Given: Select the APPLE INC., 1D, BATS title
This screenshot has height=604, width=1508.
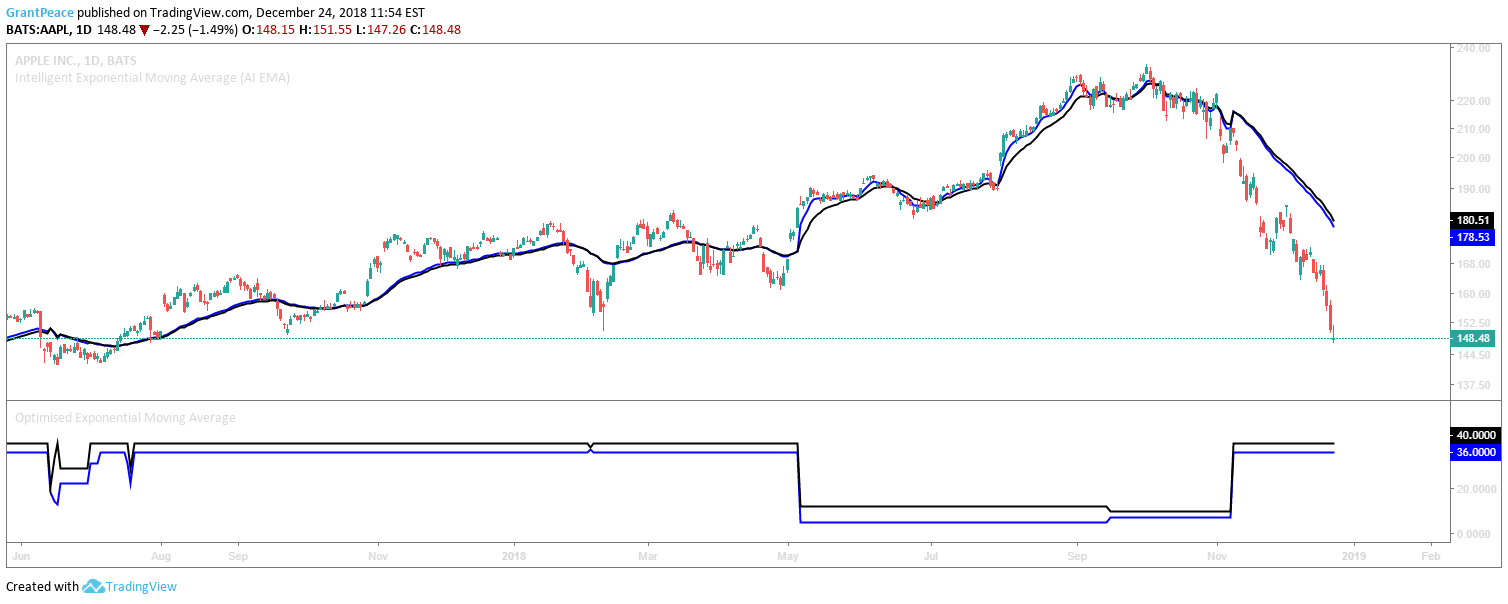Looking at the screenshot, I should pyautogui.click(x=76, y=61).
